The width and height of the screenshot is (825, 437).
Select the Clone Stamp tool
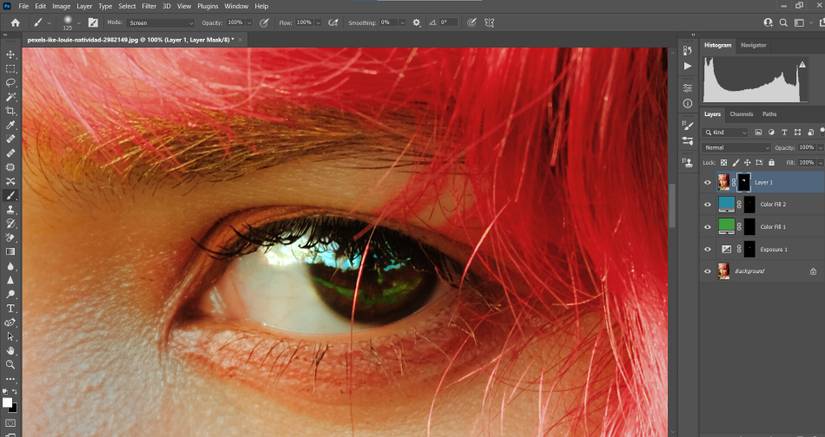click(x=11, y=210)
